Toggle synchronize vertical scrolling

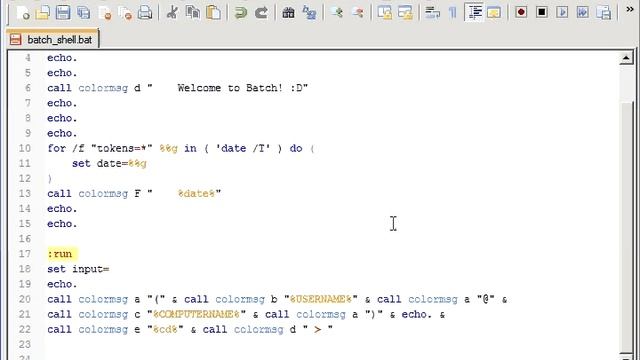[x=385, y=13]
